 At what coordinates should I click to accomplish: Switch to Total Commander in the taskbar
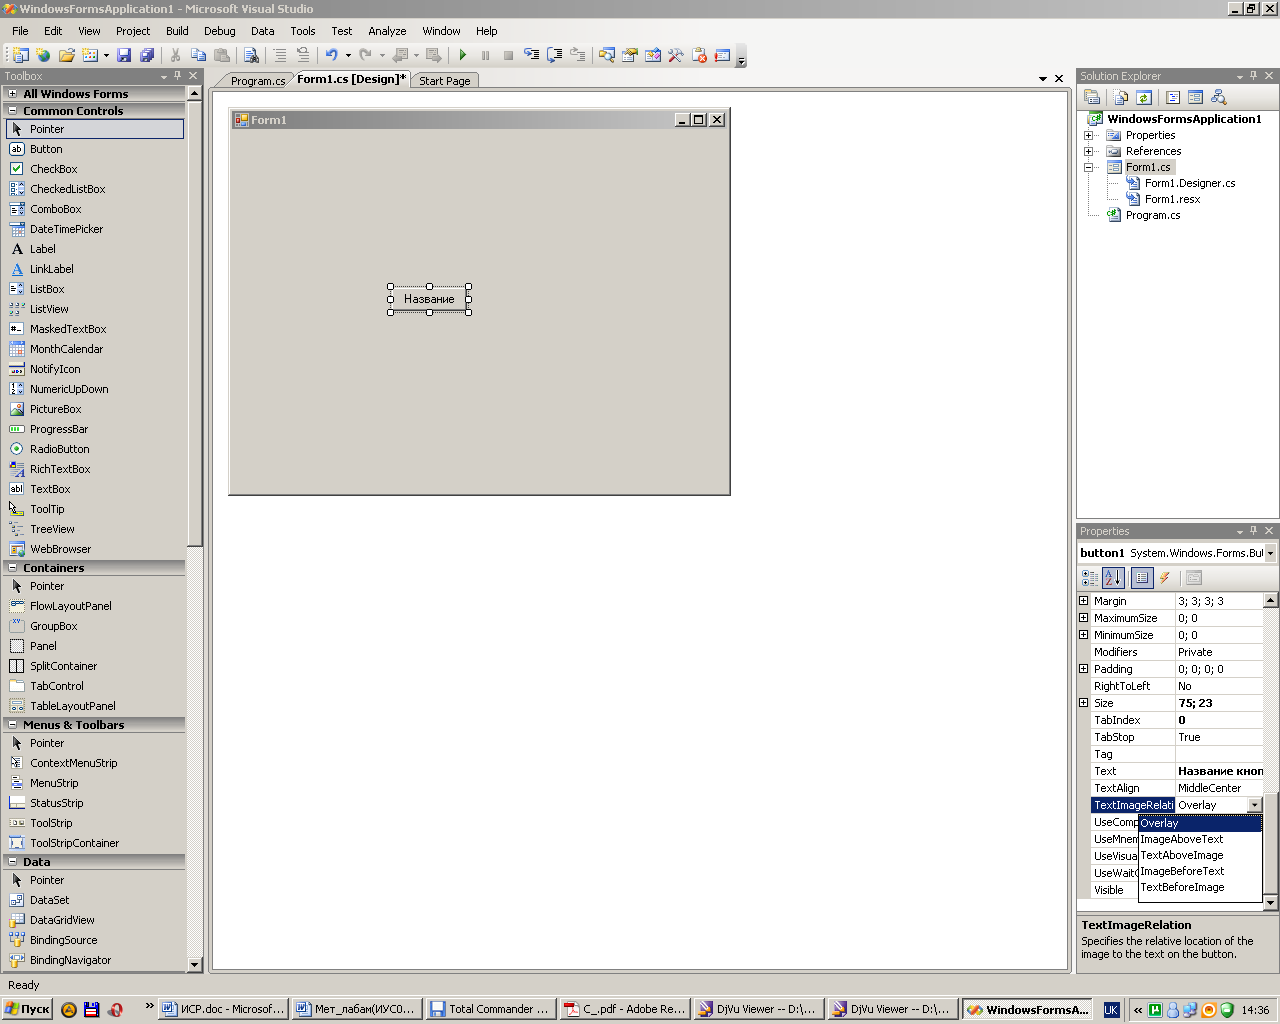[x=490, y=1009]
